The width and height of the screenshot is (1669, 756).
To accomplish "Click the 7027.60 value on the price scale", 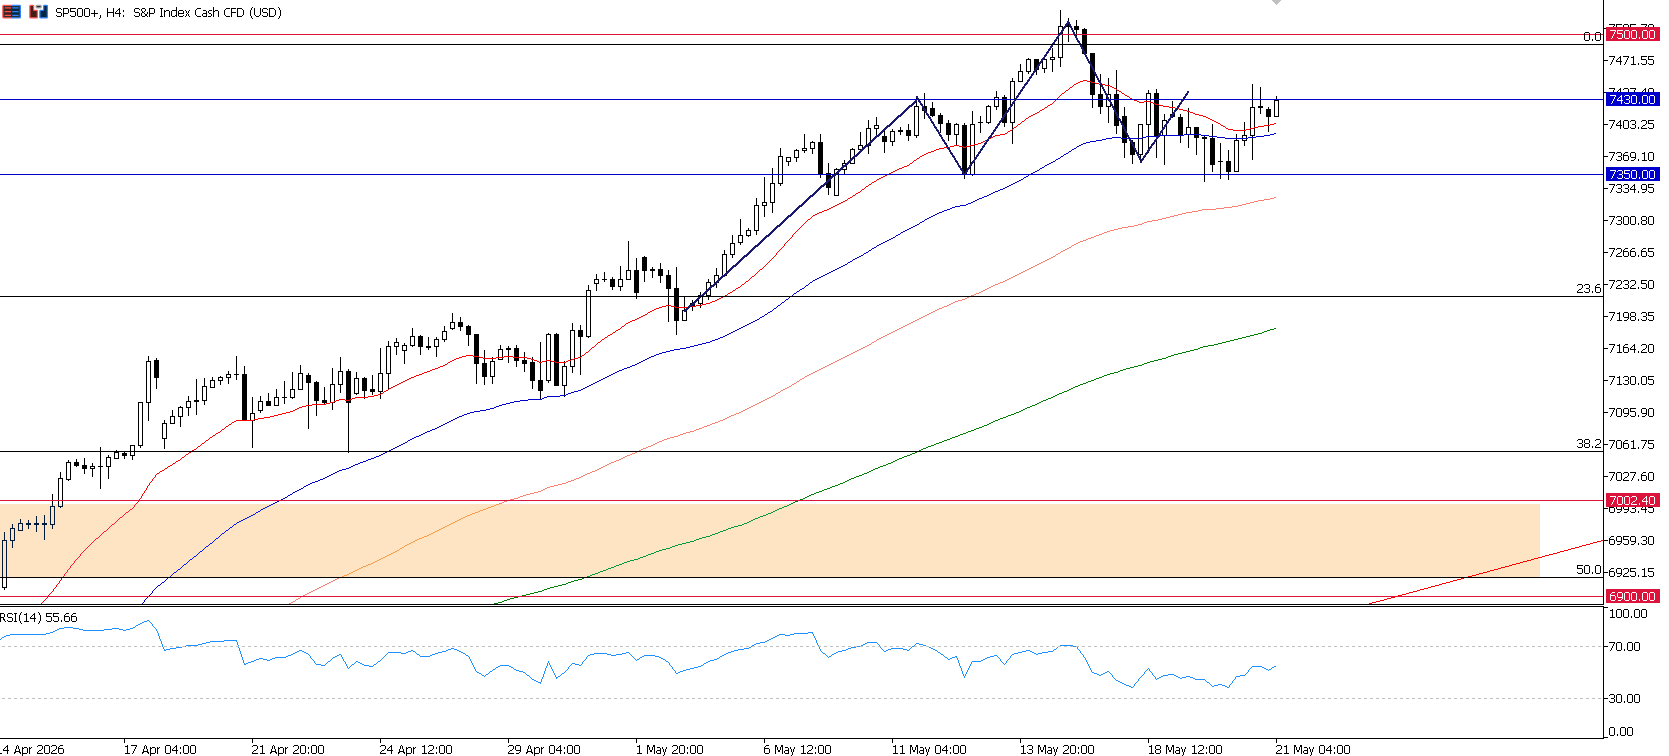I will [x=1631, y=477].
